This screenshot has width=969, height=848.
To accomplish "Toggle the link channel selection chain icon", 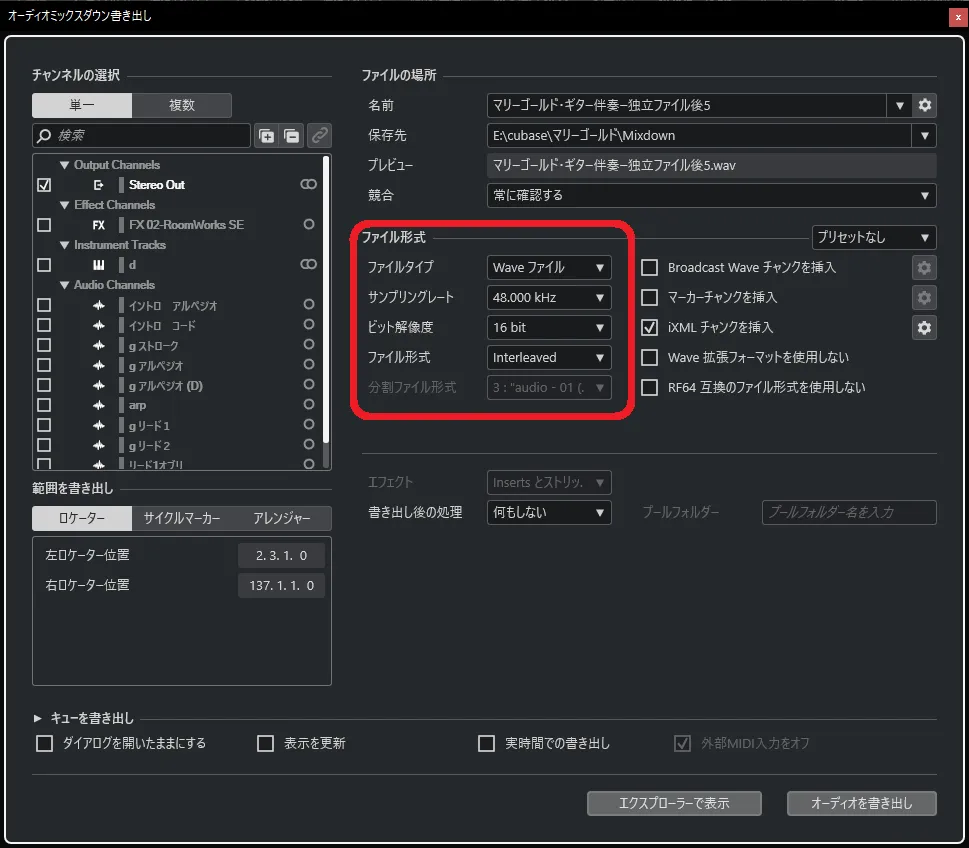I will [x=318, y=135].
